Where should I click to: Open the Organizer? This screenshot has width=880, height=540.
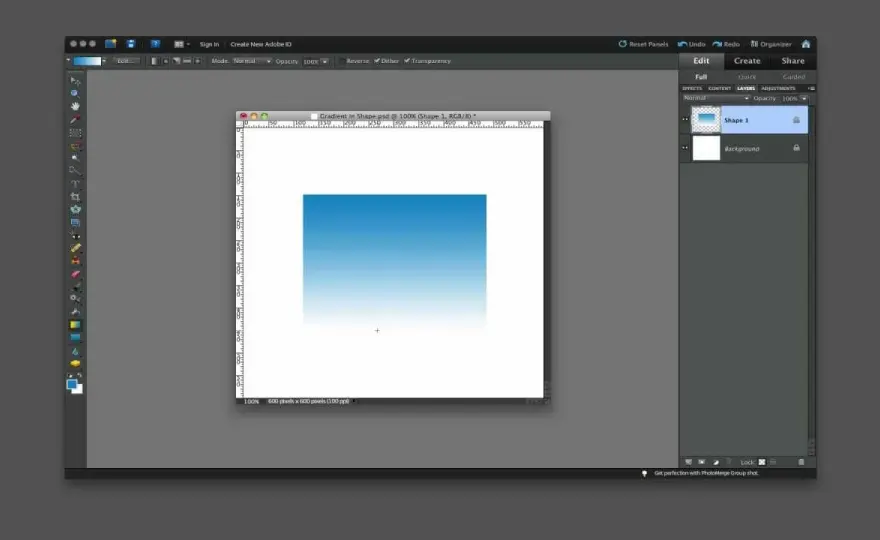click(771, 44)
